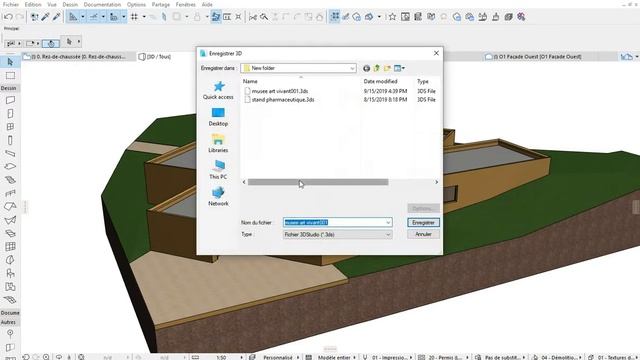Select the Roof tool in toolbox
640x360 pixels.
10,207
